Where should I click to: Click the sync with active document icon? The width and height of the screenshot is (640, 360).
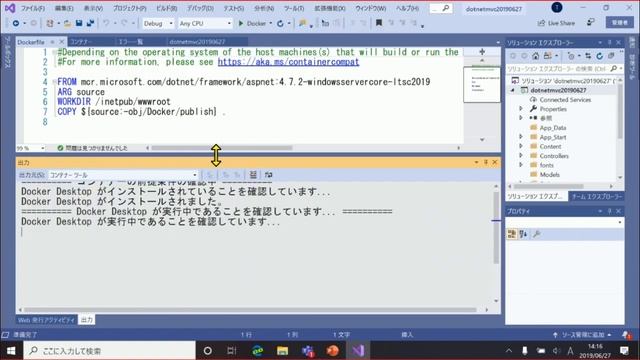point(588,56)
